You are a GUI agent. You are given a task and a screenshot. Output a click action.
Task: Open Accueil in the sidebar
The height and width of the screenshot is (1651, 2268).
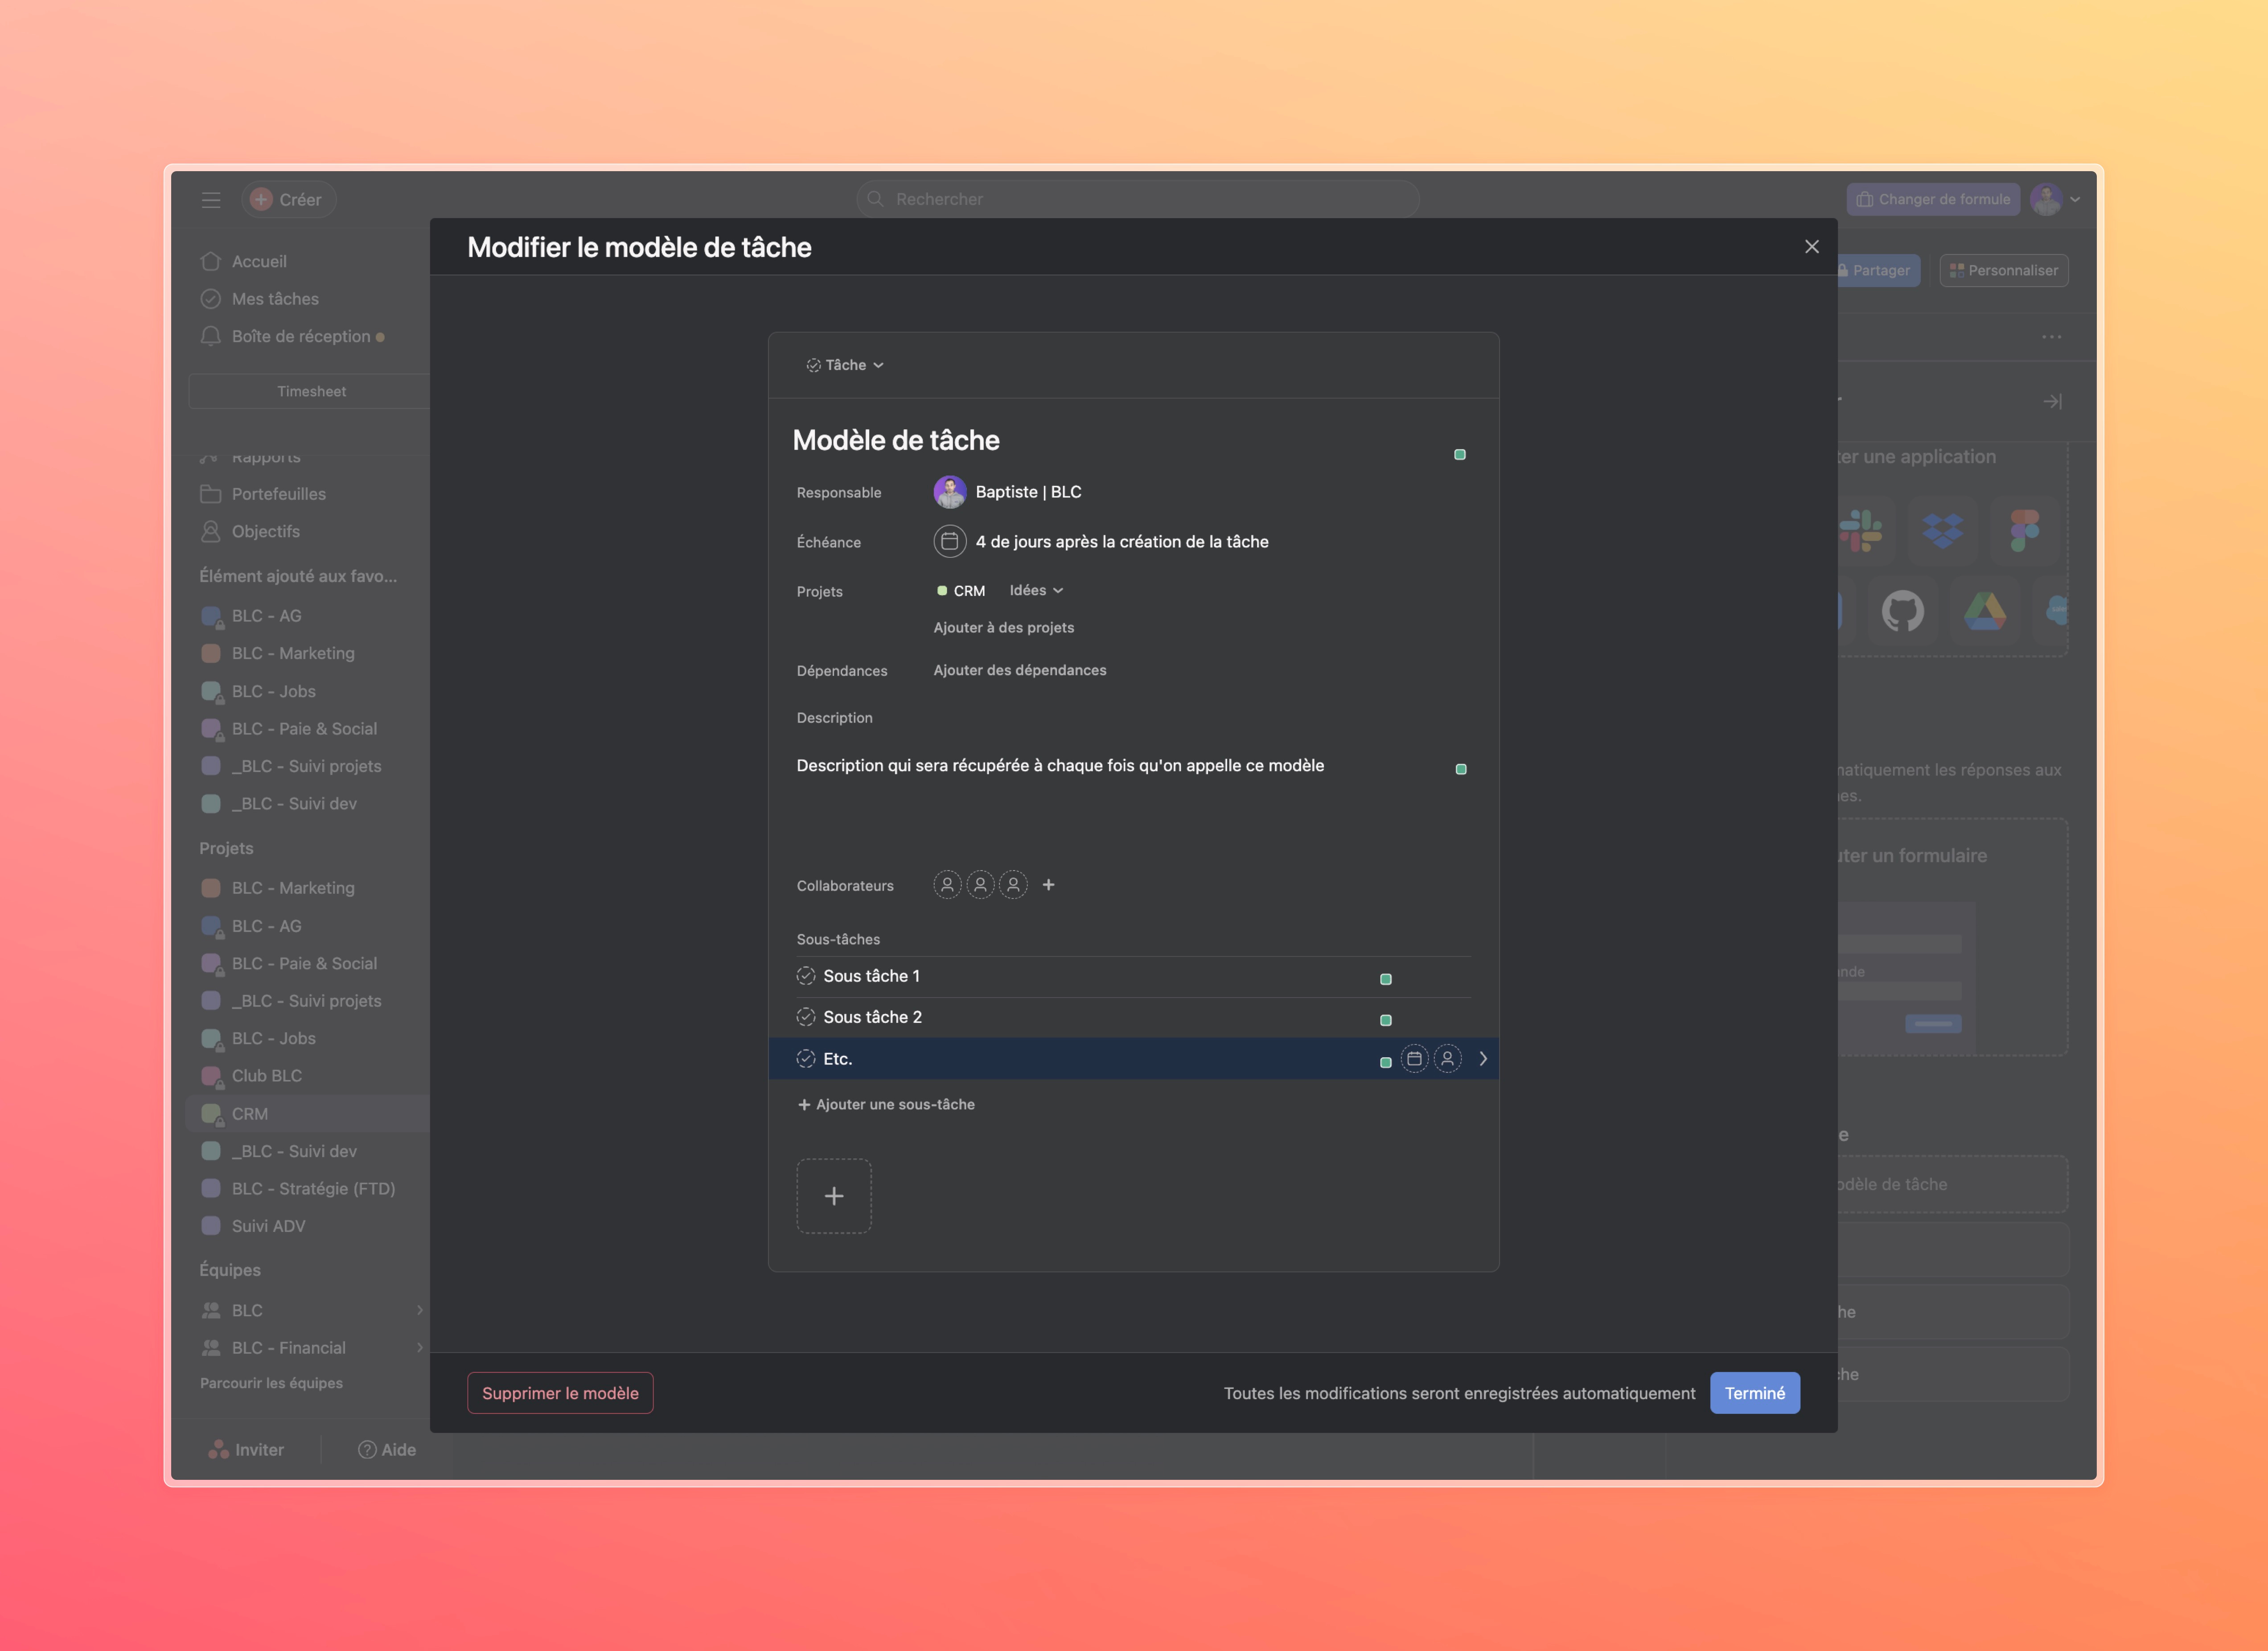coord(244,261)
